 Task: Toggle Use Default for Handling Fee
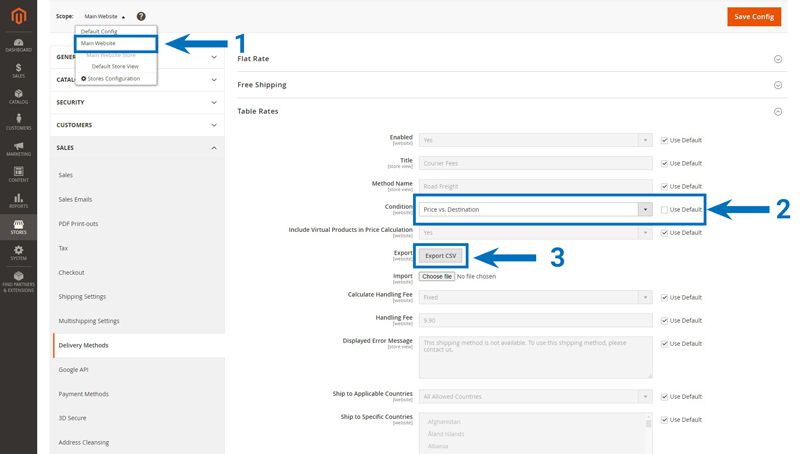tap(664, 320)
